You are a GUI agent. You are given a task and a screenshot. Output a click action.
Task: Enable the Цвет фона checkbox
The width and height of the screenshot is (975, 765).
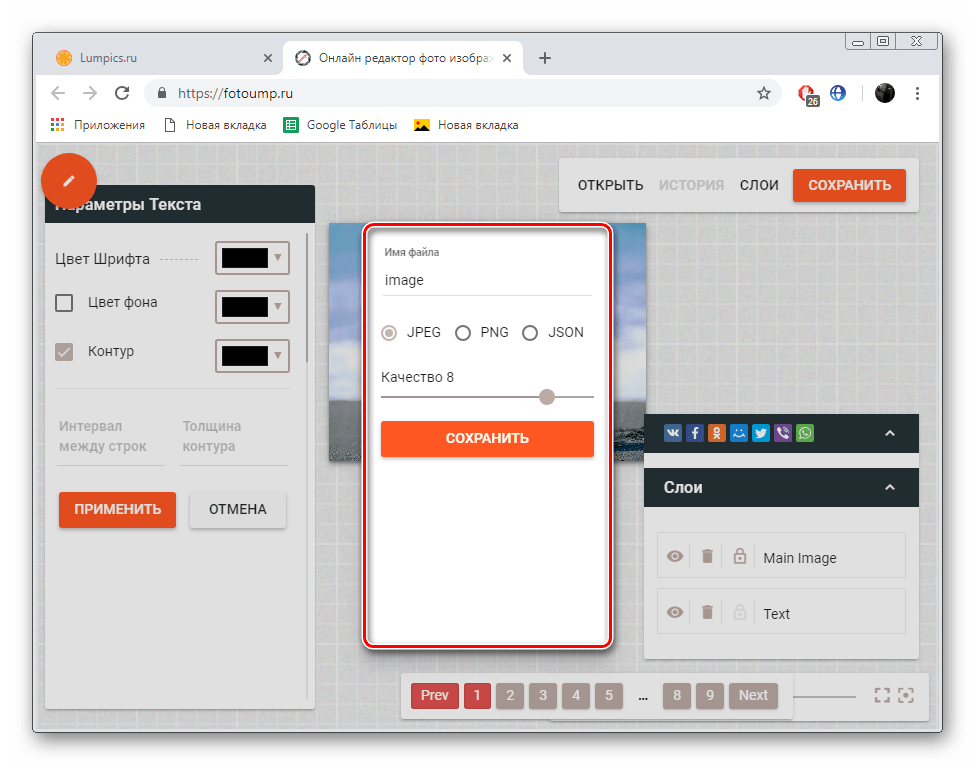click(64, 303)
